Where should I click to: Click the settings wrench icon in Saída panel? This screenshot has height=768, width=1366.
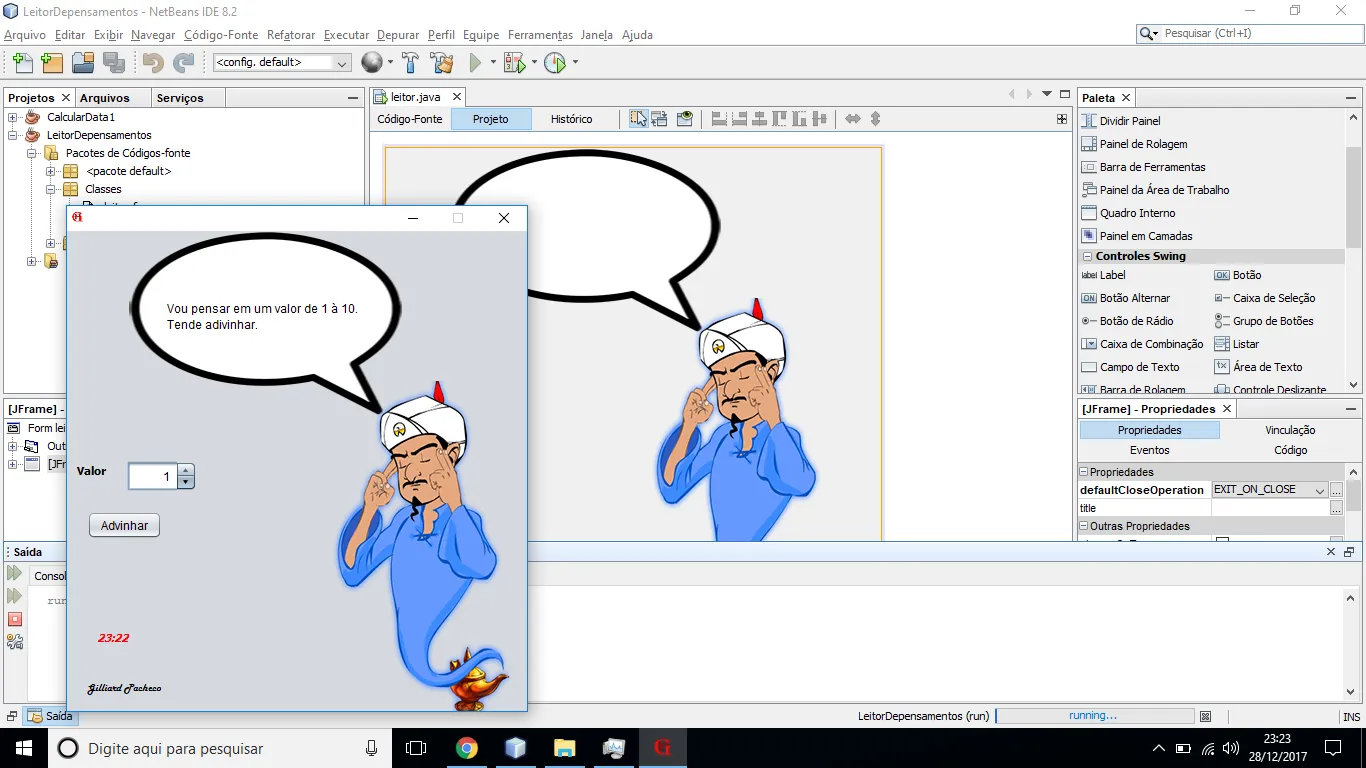point(15,642)
